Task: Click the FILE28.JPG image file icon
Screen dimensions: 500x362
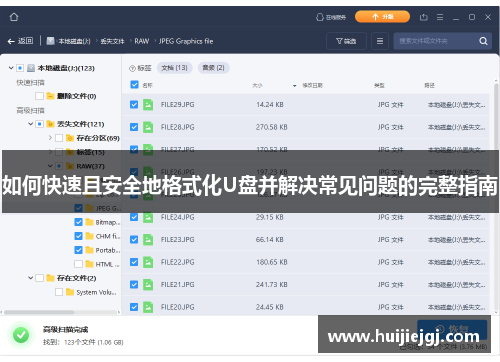Action: [x=148, y=127]
